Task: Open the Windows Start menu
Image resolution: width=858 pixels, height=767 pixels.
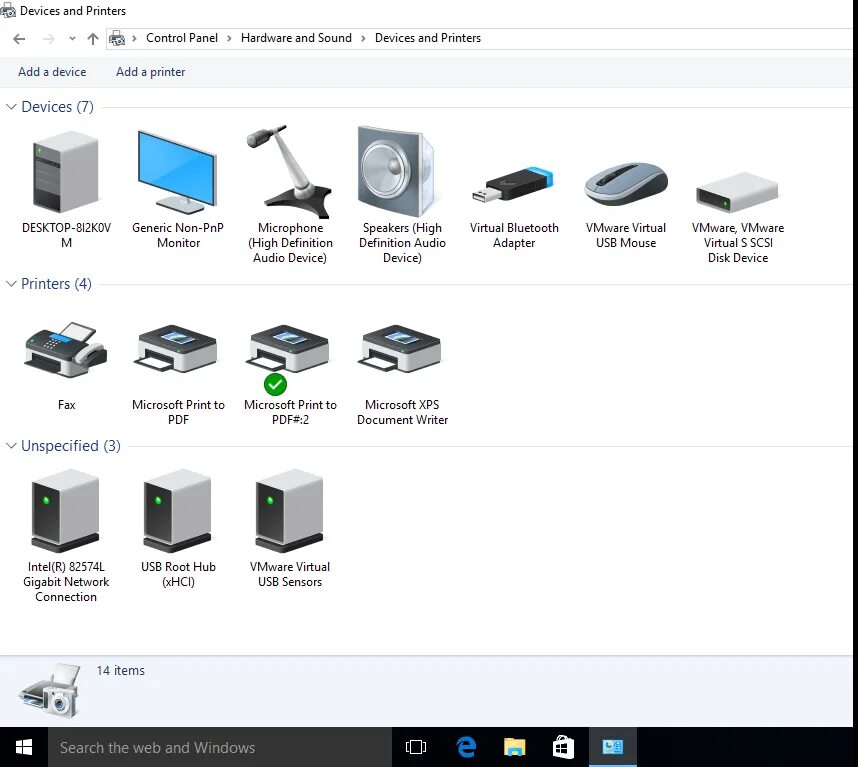Action: [x=24, y=747]
